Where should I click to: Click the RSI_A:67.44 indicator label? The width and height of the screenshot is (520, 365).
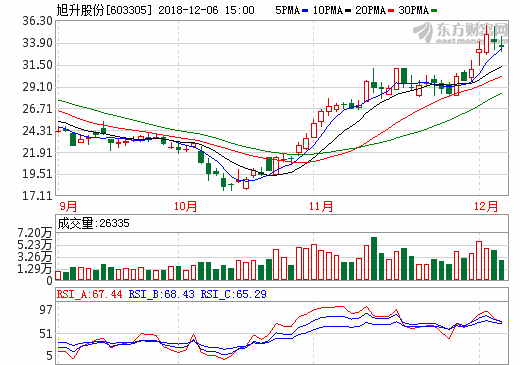(89, 294)
